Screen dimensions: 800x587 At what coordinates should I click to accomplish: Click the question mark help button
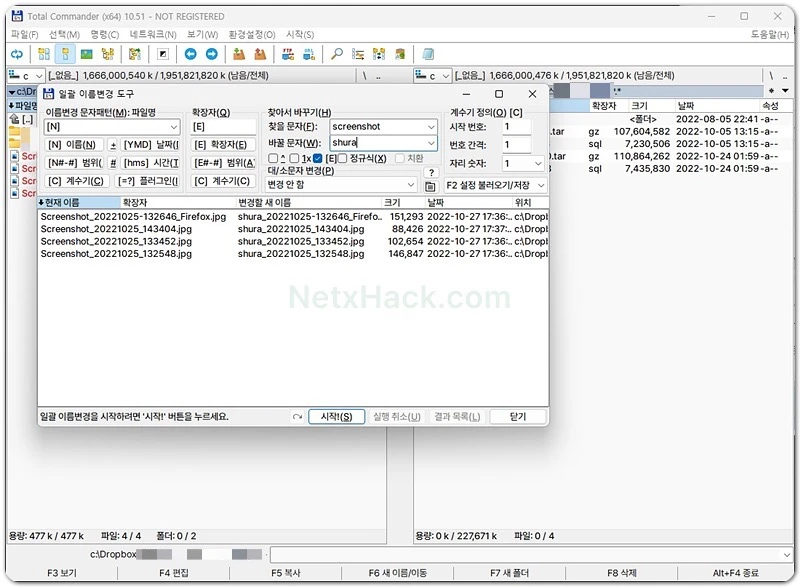tap(431, 172)
